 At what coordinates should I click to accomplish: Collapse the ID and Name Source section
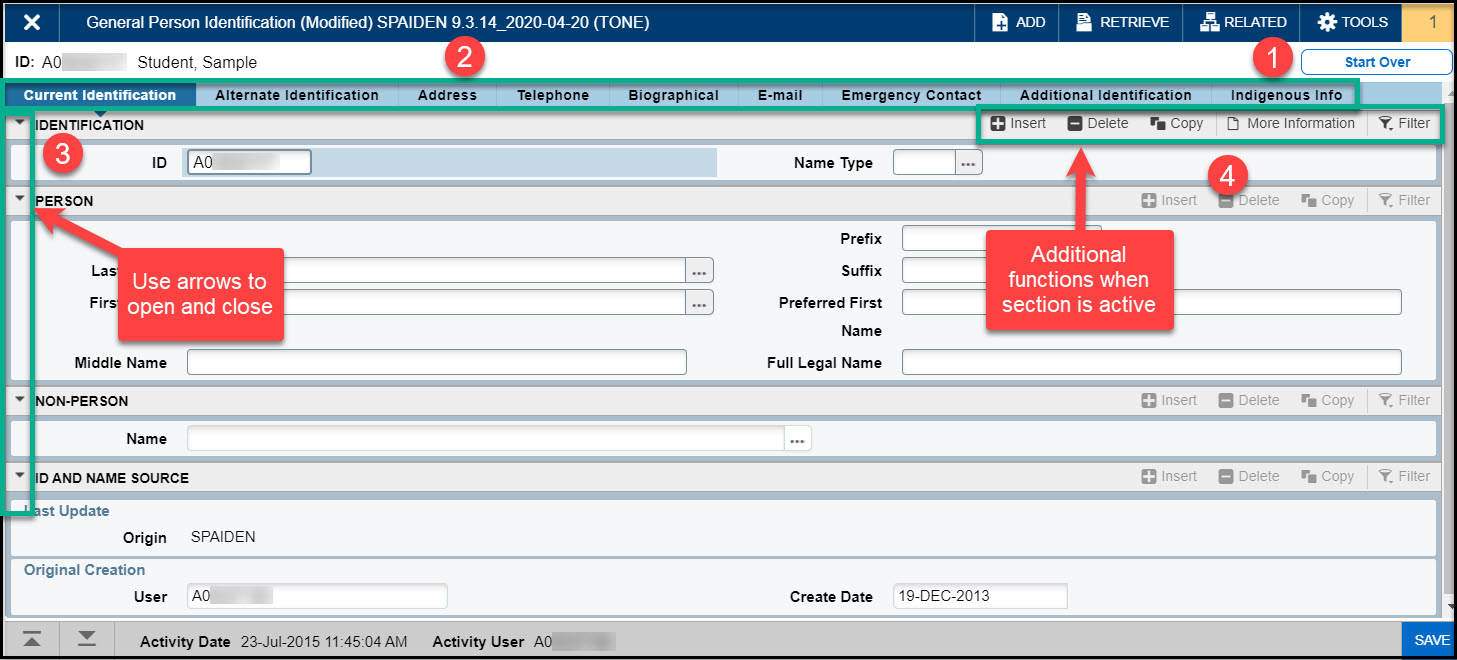pyautogui.click(x=20, y=476)
